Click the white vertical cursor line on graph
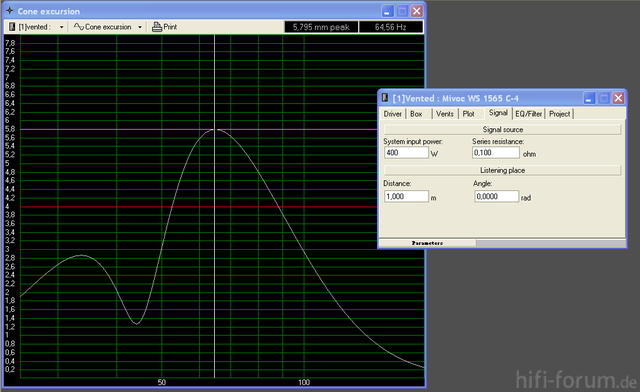Screen dimensions: 640x392 click(214, 206)
